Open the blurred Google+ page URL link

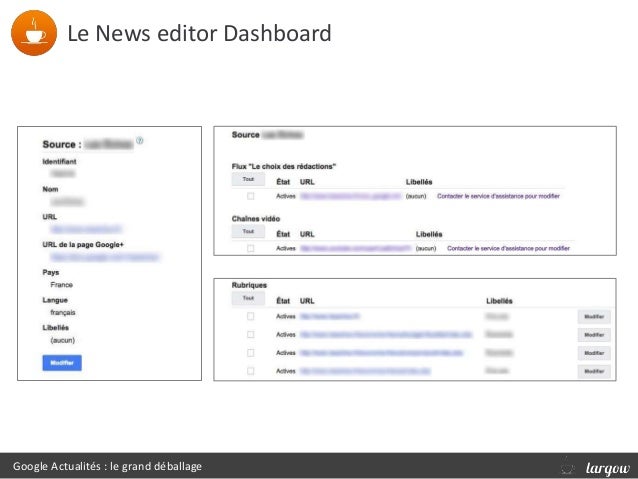(x=105, y=257)
